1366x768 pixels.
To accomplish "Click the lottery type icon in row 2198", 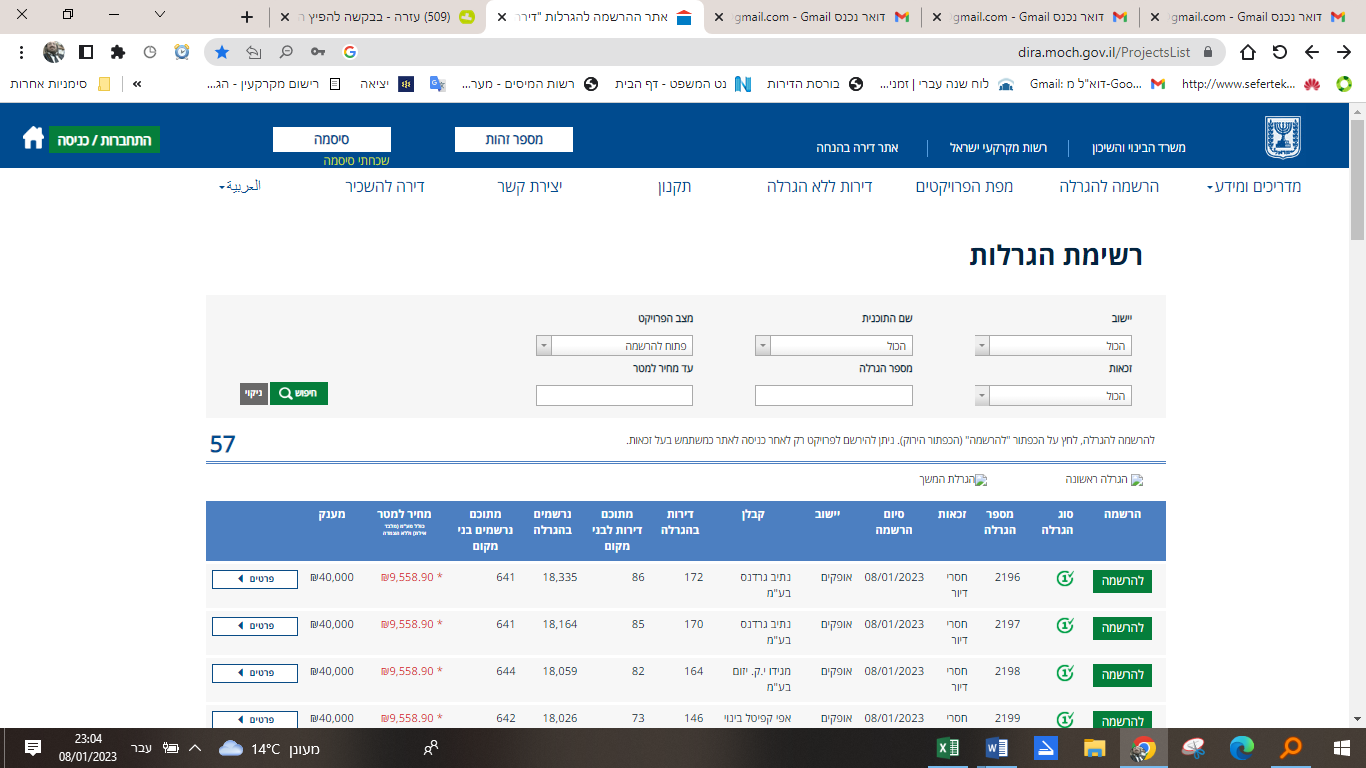I will pyautogui.click(x=1065, y=672).
